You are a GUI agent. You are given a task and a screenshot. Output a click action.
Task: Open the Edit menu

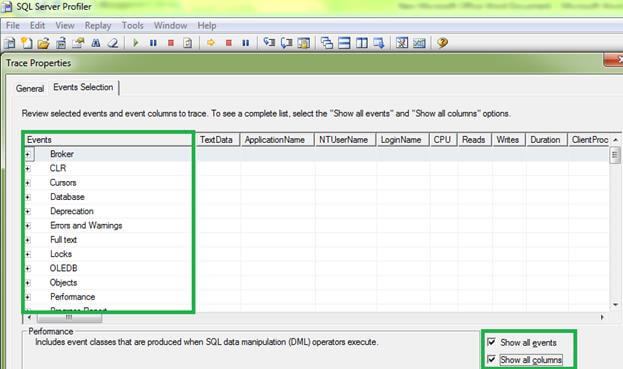[x=37, y=25]
